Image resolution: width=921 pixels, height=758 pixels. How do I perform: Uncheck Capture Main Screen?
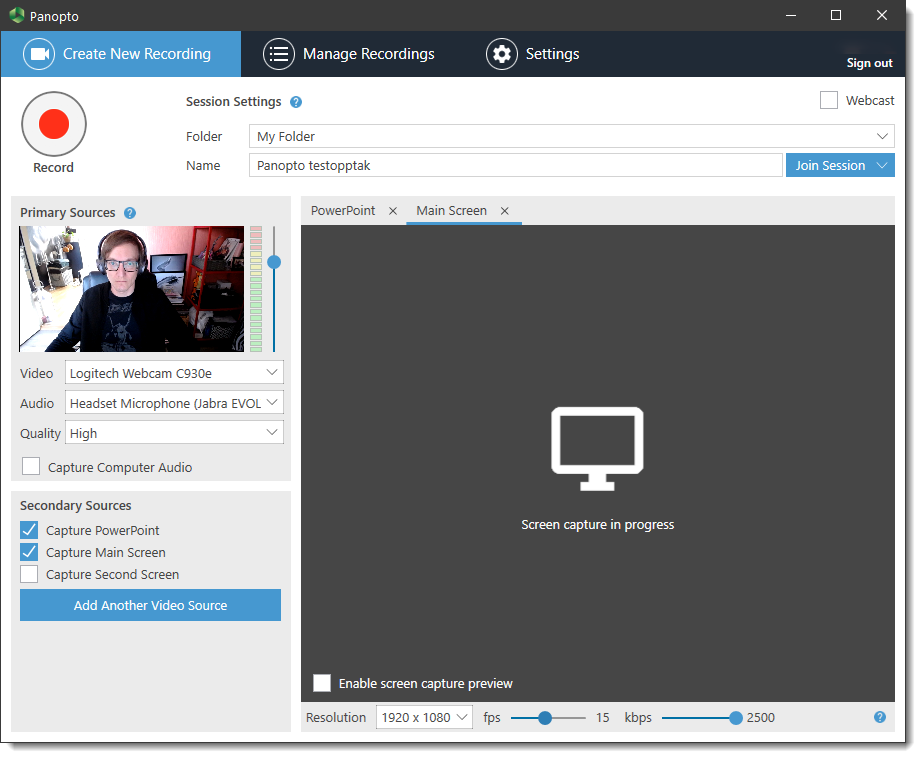pos(29,552)
